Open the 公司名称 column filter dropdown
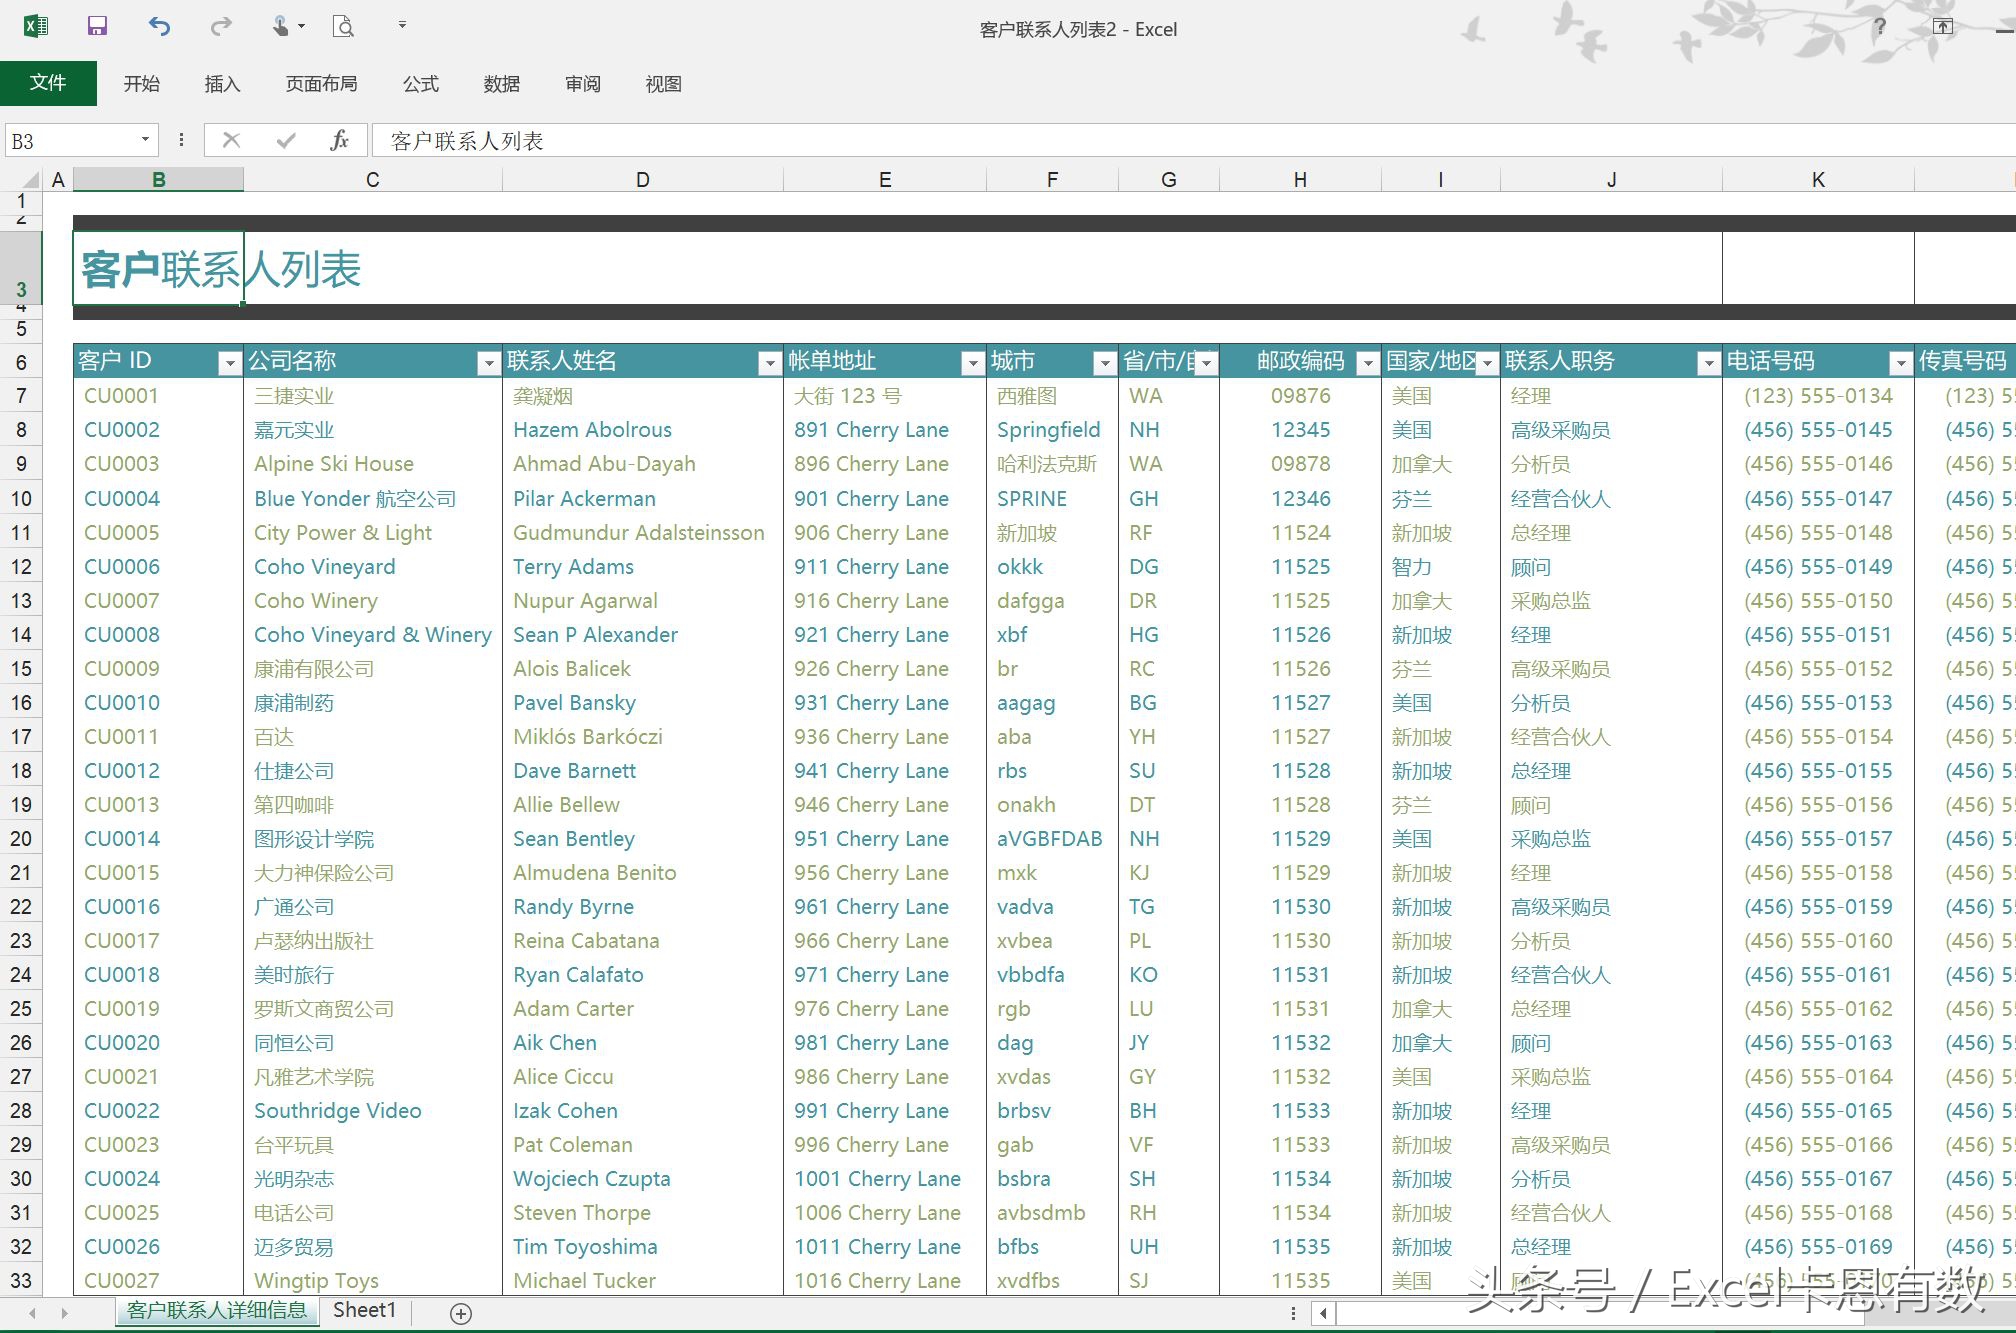The width and height of the screenshot is (2016, 1333). (x=488, y=363)
